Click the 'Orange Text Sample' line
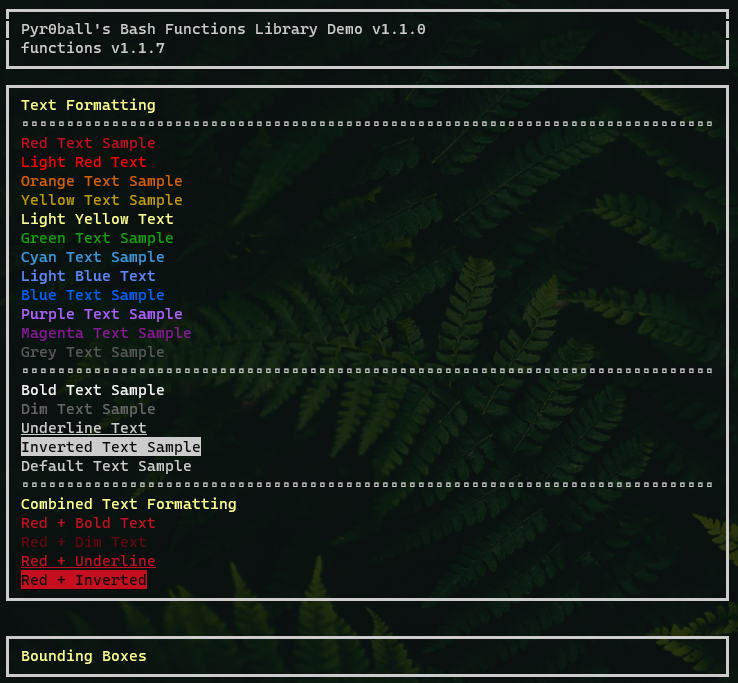 point(102,181)
